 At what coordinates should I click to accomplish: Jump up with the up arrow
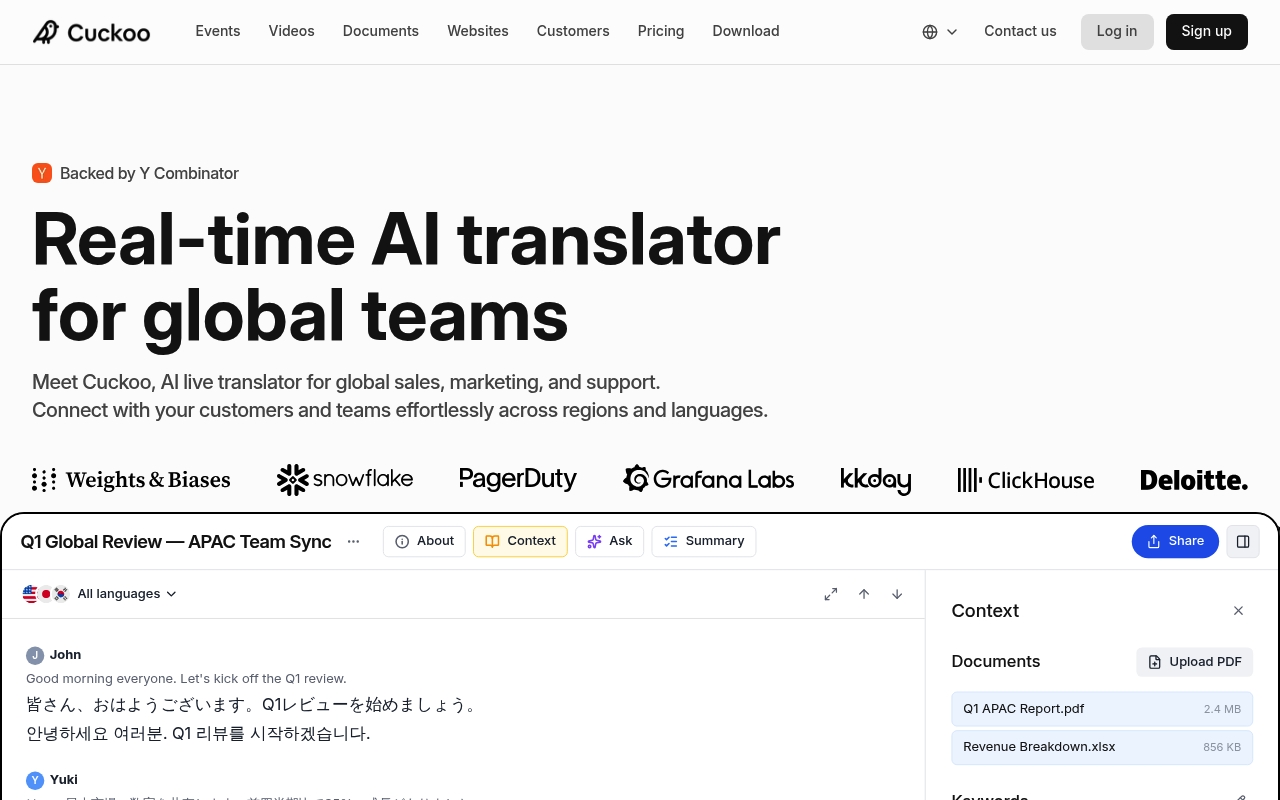pyautogui.click(x=864, y=594)
